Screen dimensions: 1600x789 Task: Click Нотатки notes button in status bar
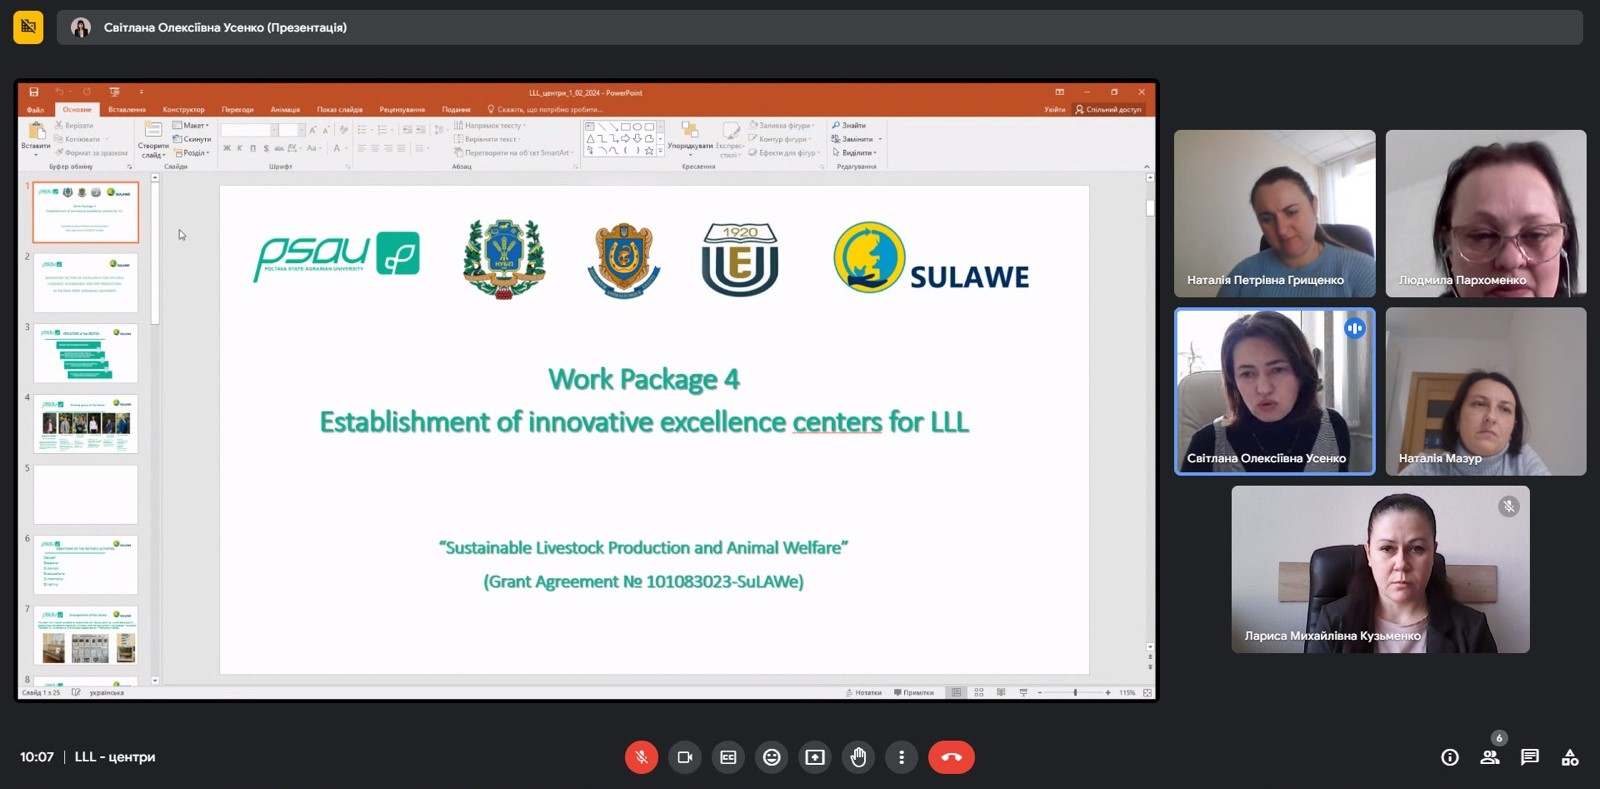(x=864, y=692)
